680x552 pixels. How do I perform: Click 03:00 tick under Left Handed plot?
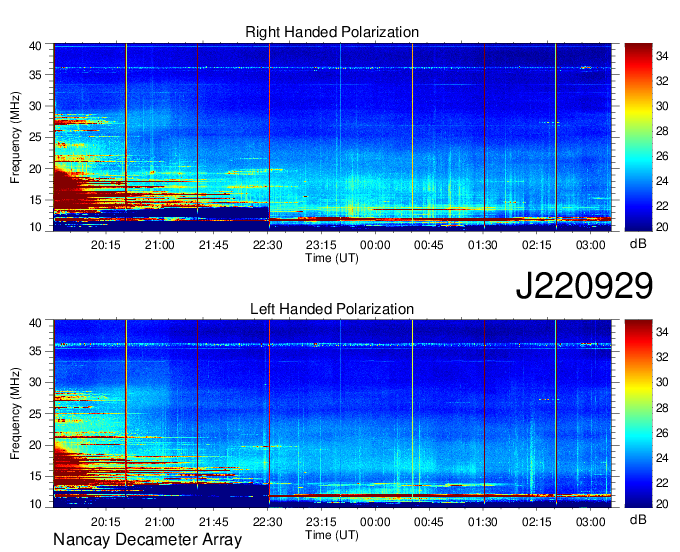pos(591,522)
